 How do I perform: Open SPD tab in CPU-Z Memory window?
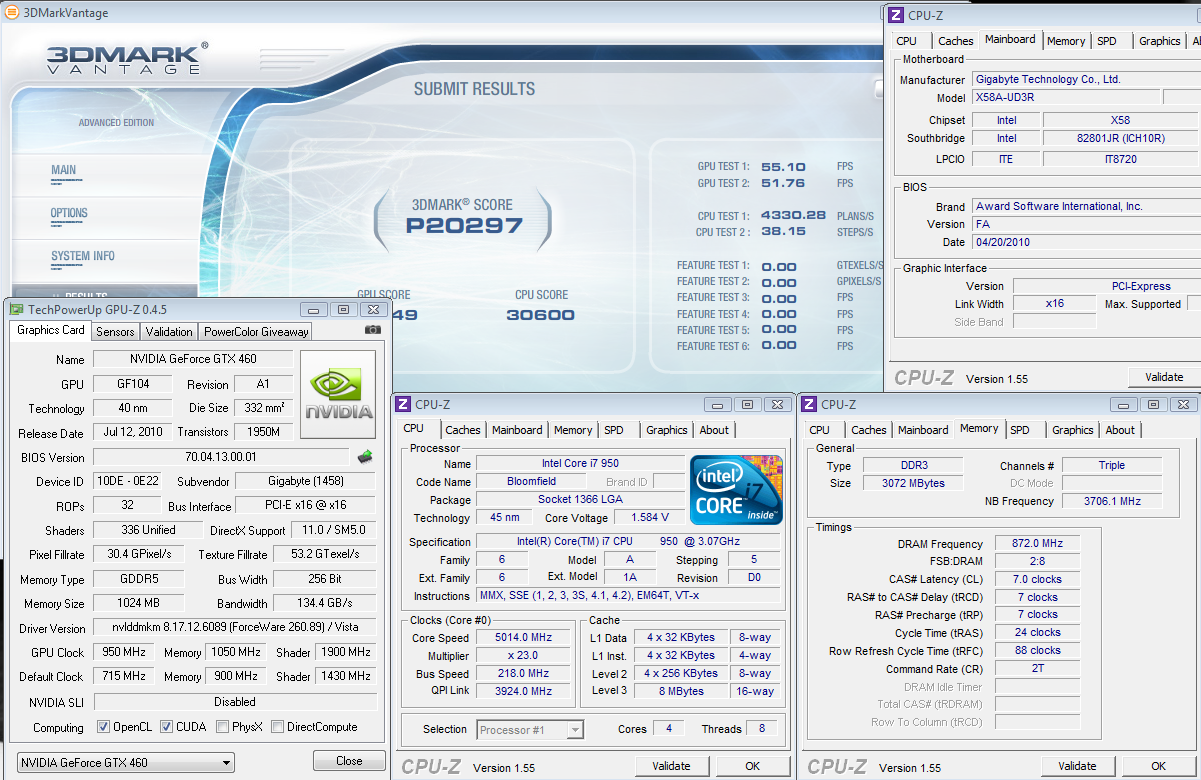coord(1020,430)
